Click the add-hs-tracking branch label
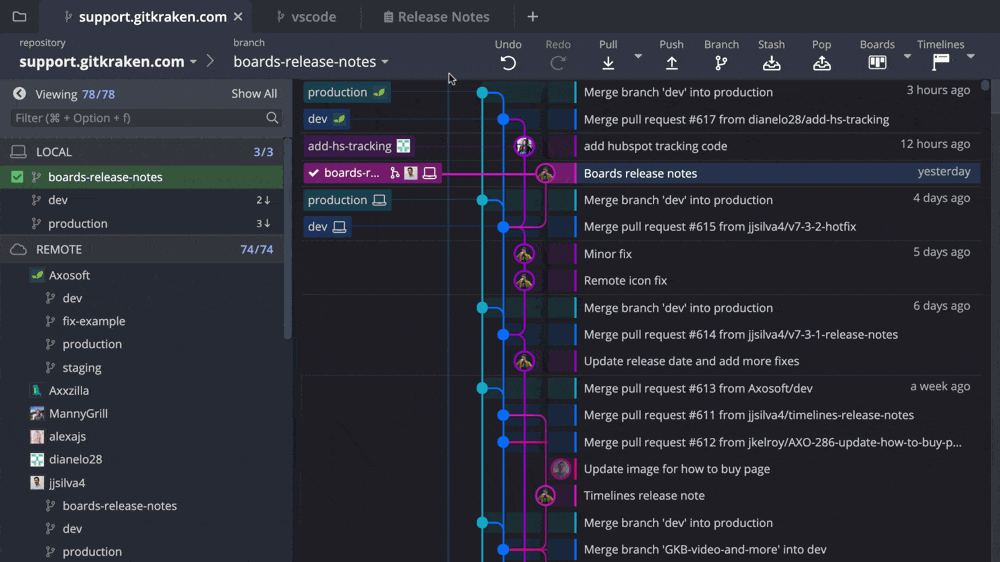Image resolution: width=1000 pixels, height=562 pixels. 358,146
